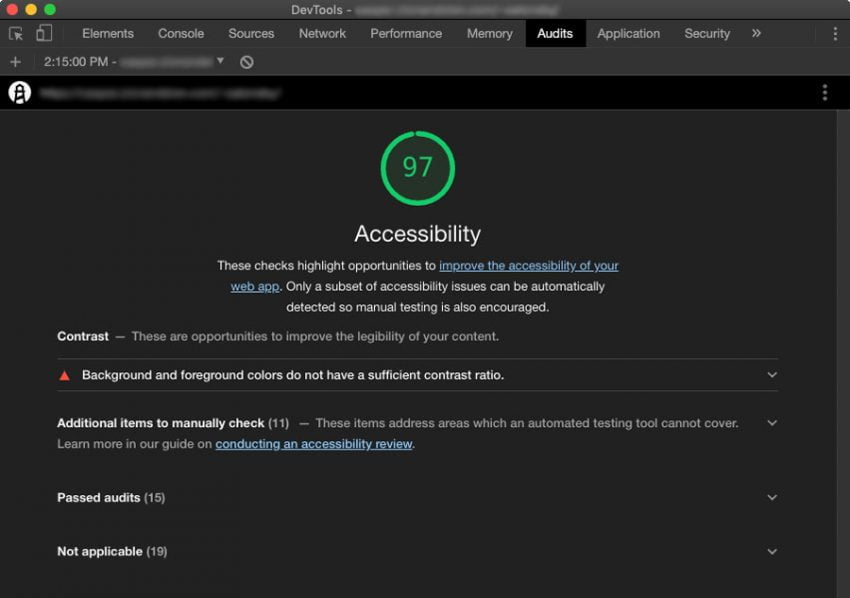Click the plus icon to start new audit
Viewport: 850px width, 598px height.
point(14,61)
